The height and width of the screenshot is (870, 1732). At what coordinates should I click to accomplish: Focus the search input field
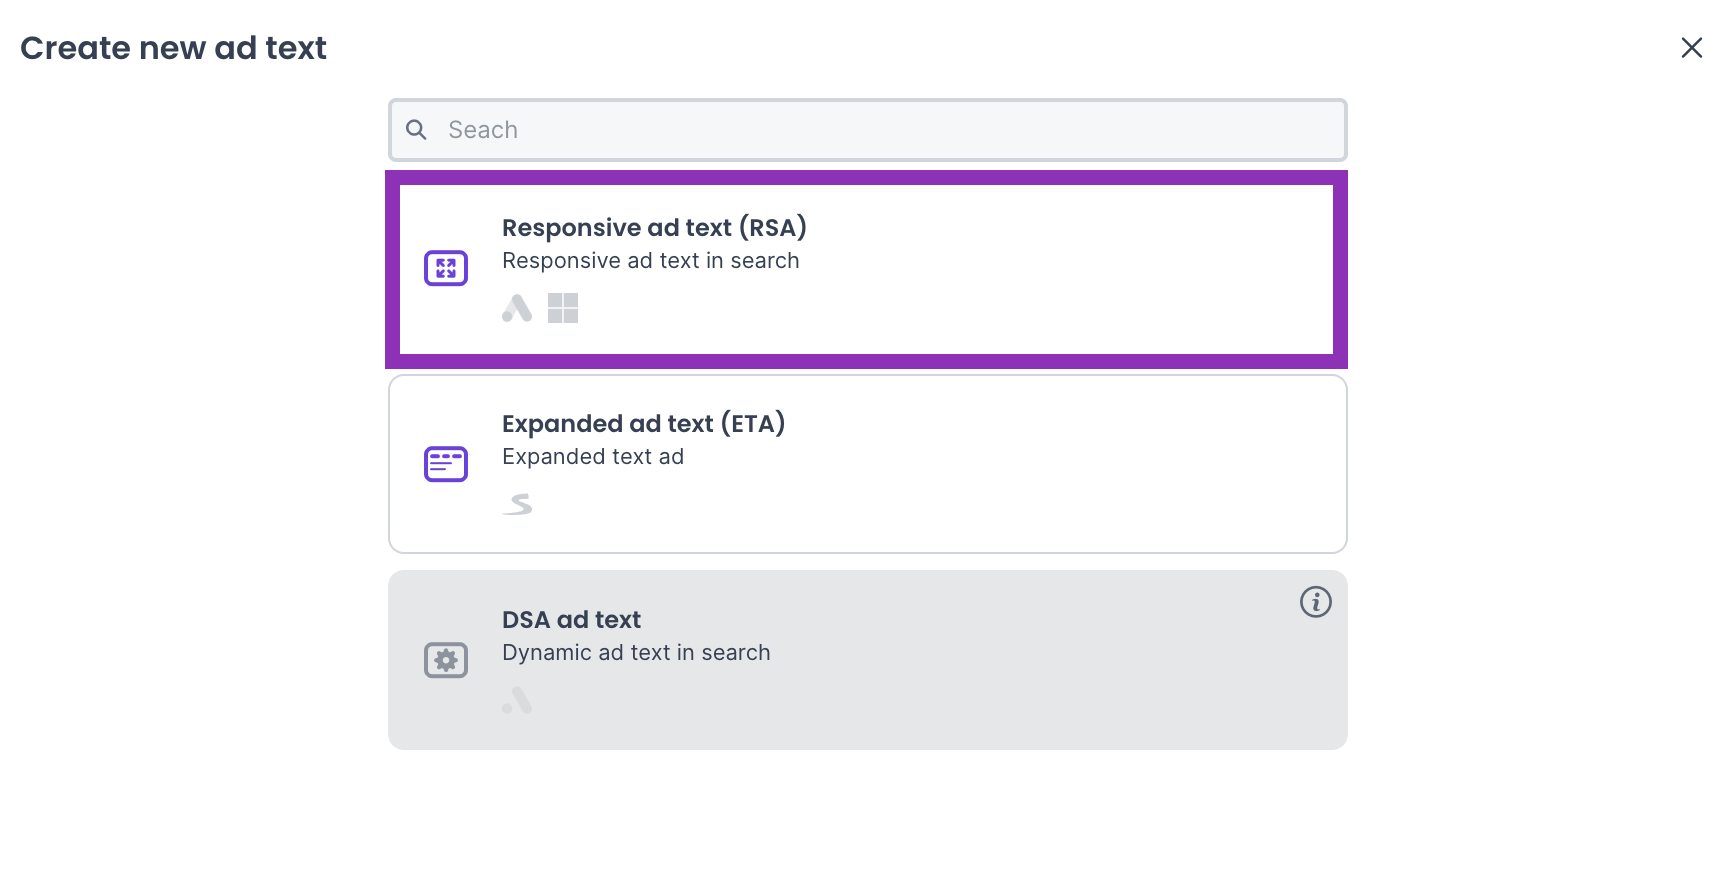pyautogui.click(x=880, y=130)
